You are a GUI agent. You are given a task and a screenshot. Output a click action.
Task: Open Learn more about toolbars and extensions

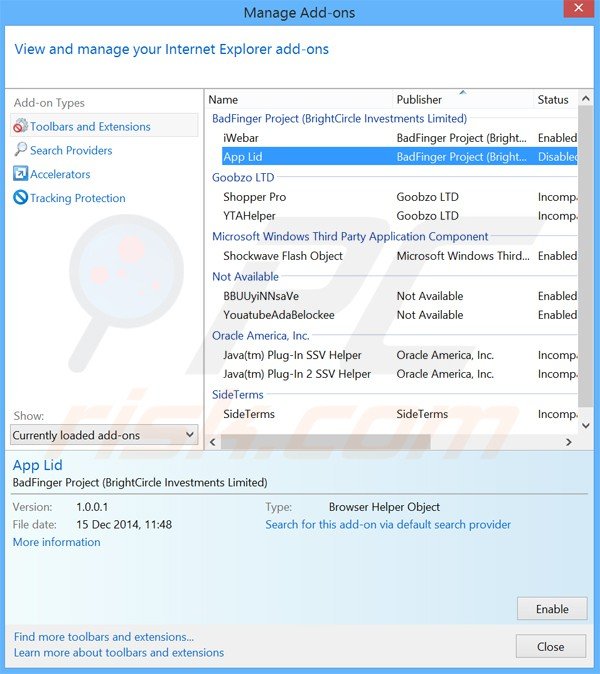(119, 653)
